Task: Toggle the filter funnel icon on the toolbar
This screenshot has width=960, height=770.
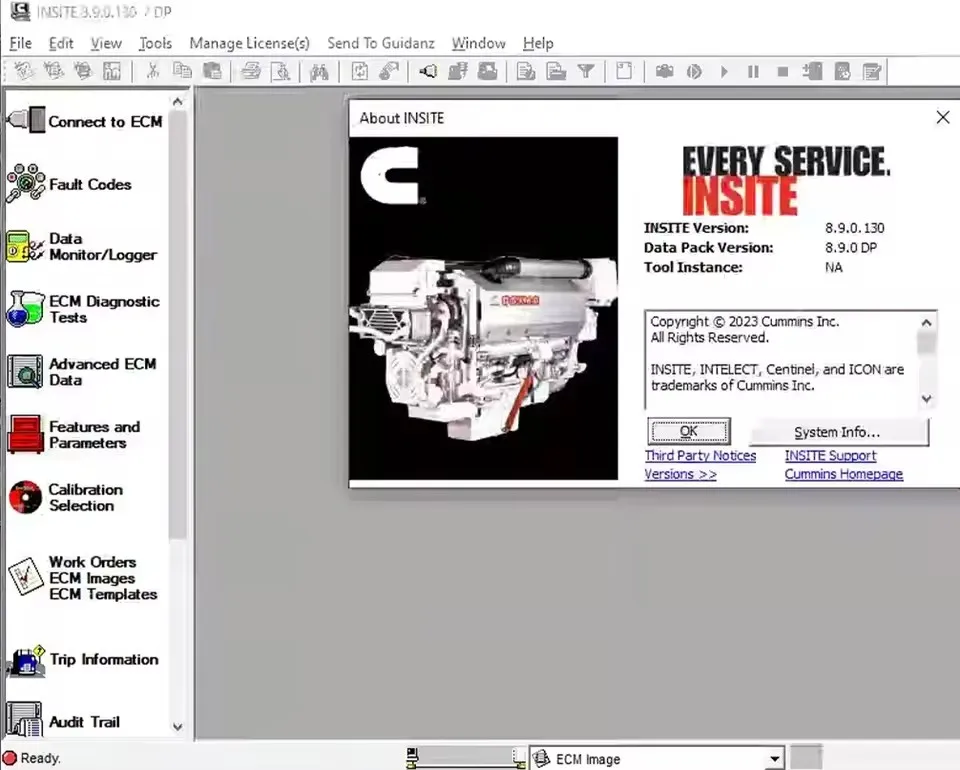Action: coord(587,71)
